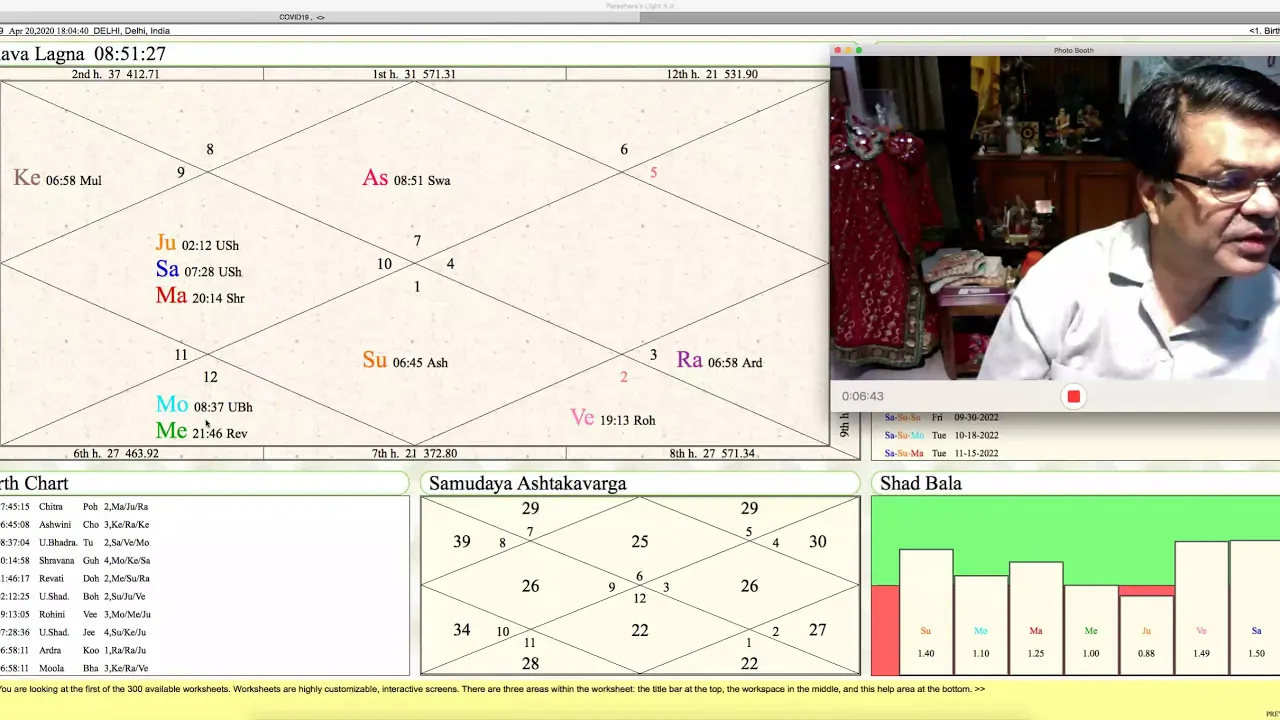Click the Me 1.00 Shad Bala bar
Viewport: 1280px width, 720px height.
click(x=1091, y=630)
